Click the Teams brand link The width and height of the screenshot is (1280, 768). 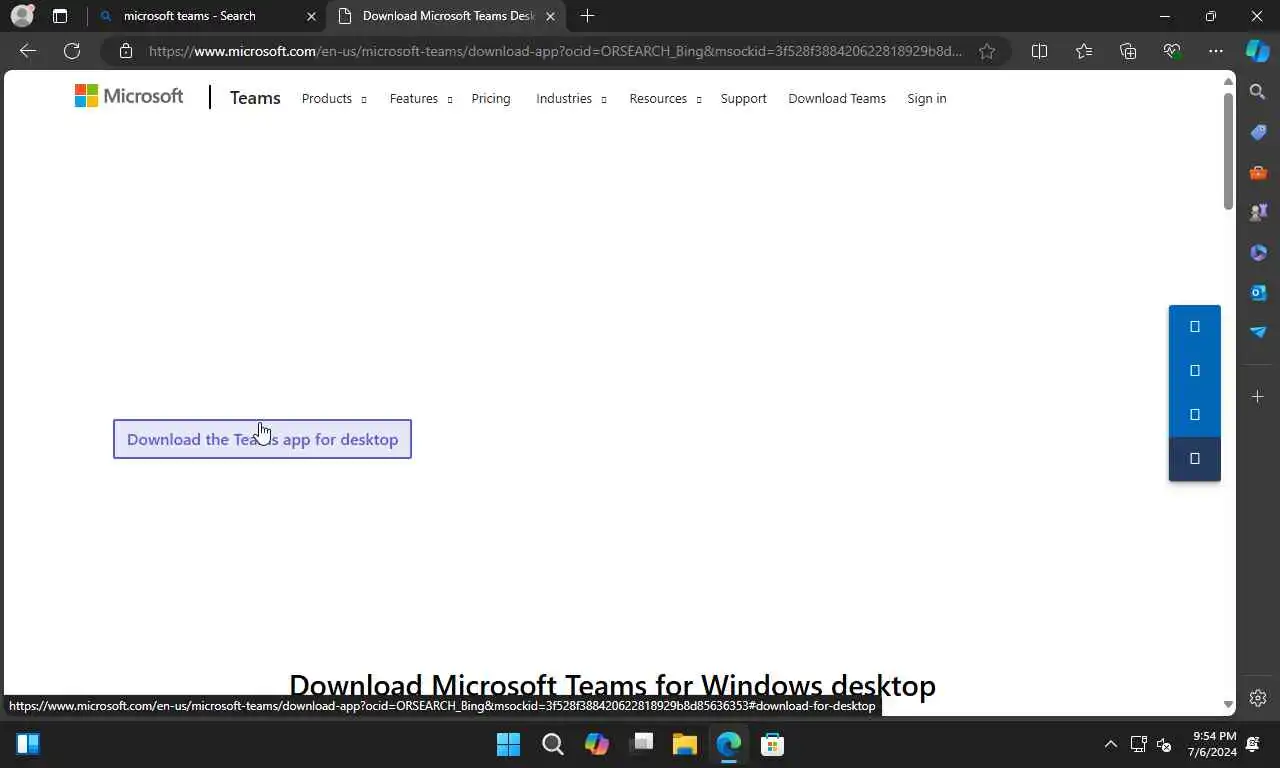pos(255,98)
